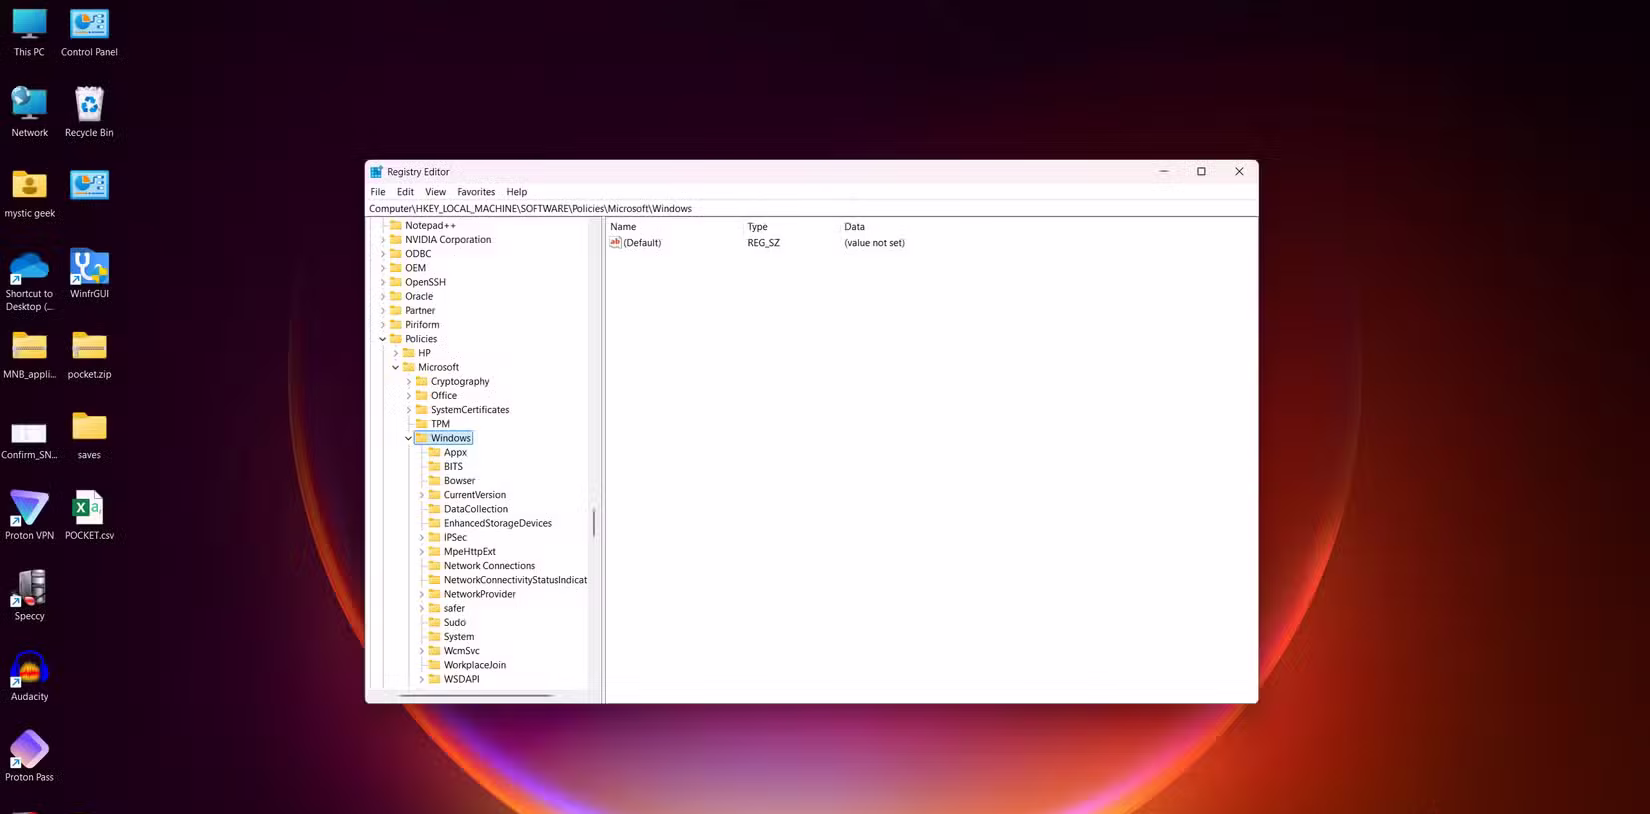Click the registry path address bar
The height and width of the screenshot is (814, 1650).
811,208
